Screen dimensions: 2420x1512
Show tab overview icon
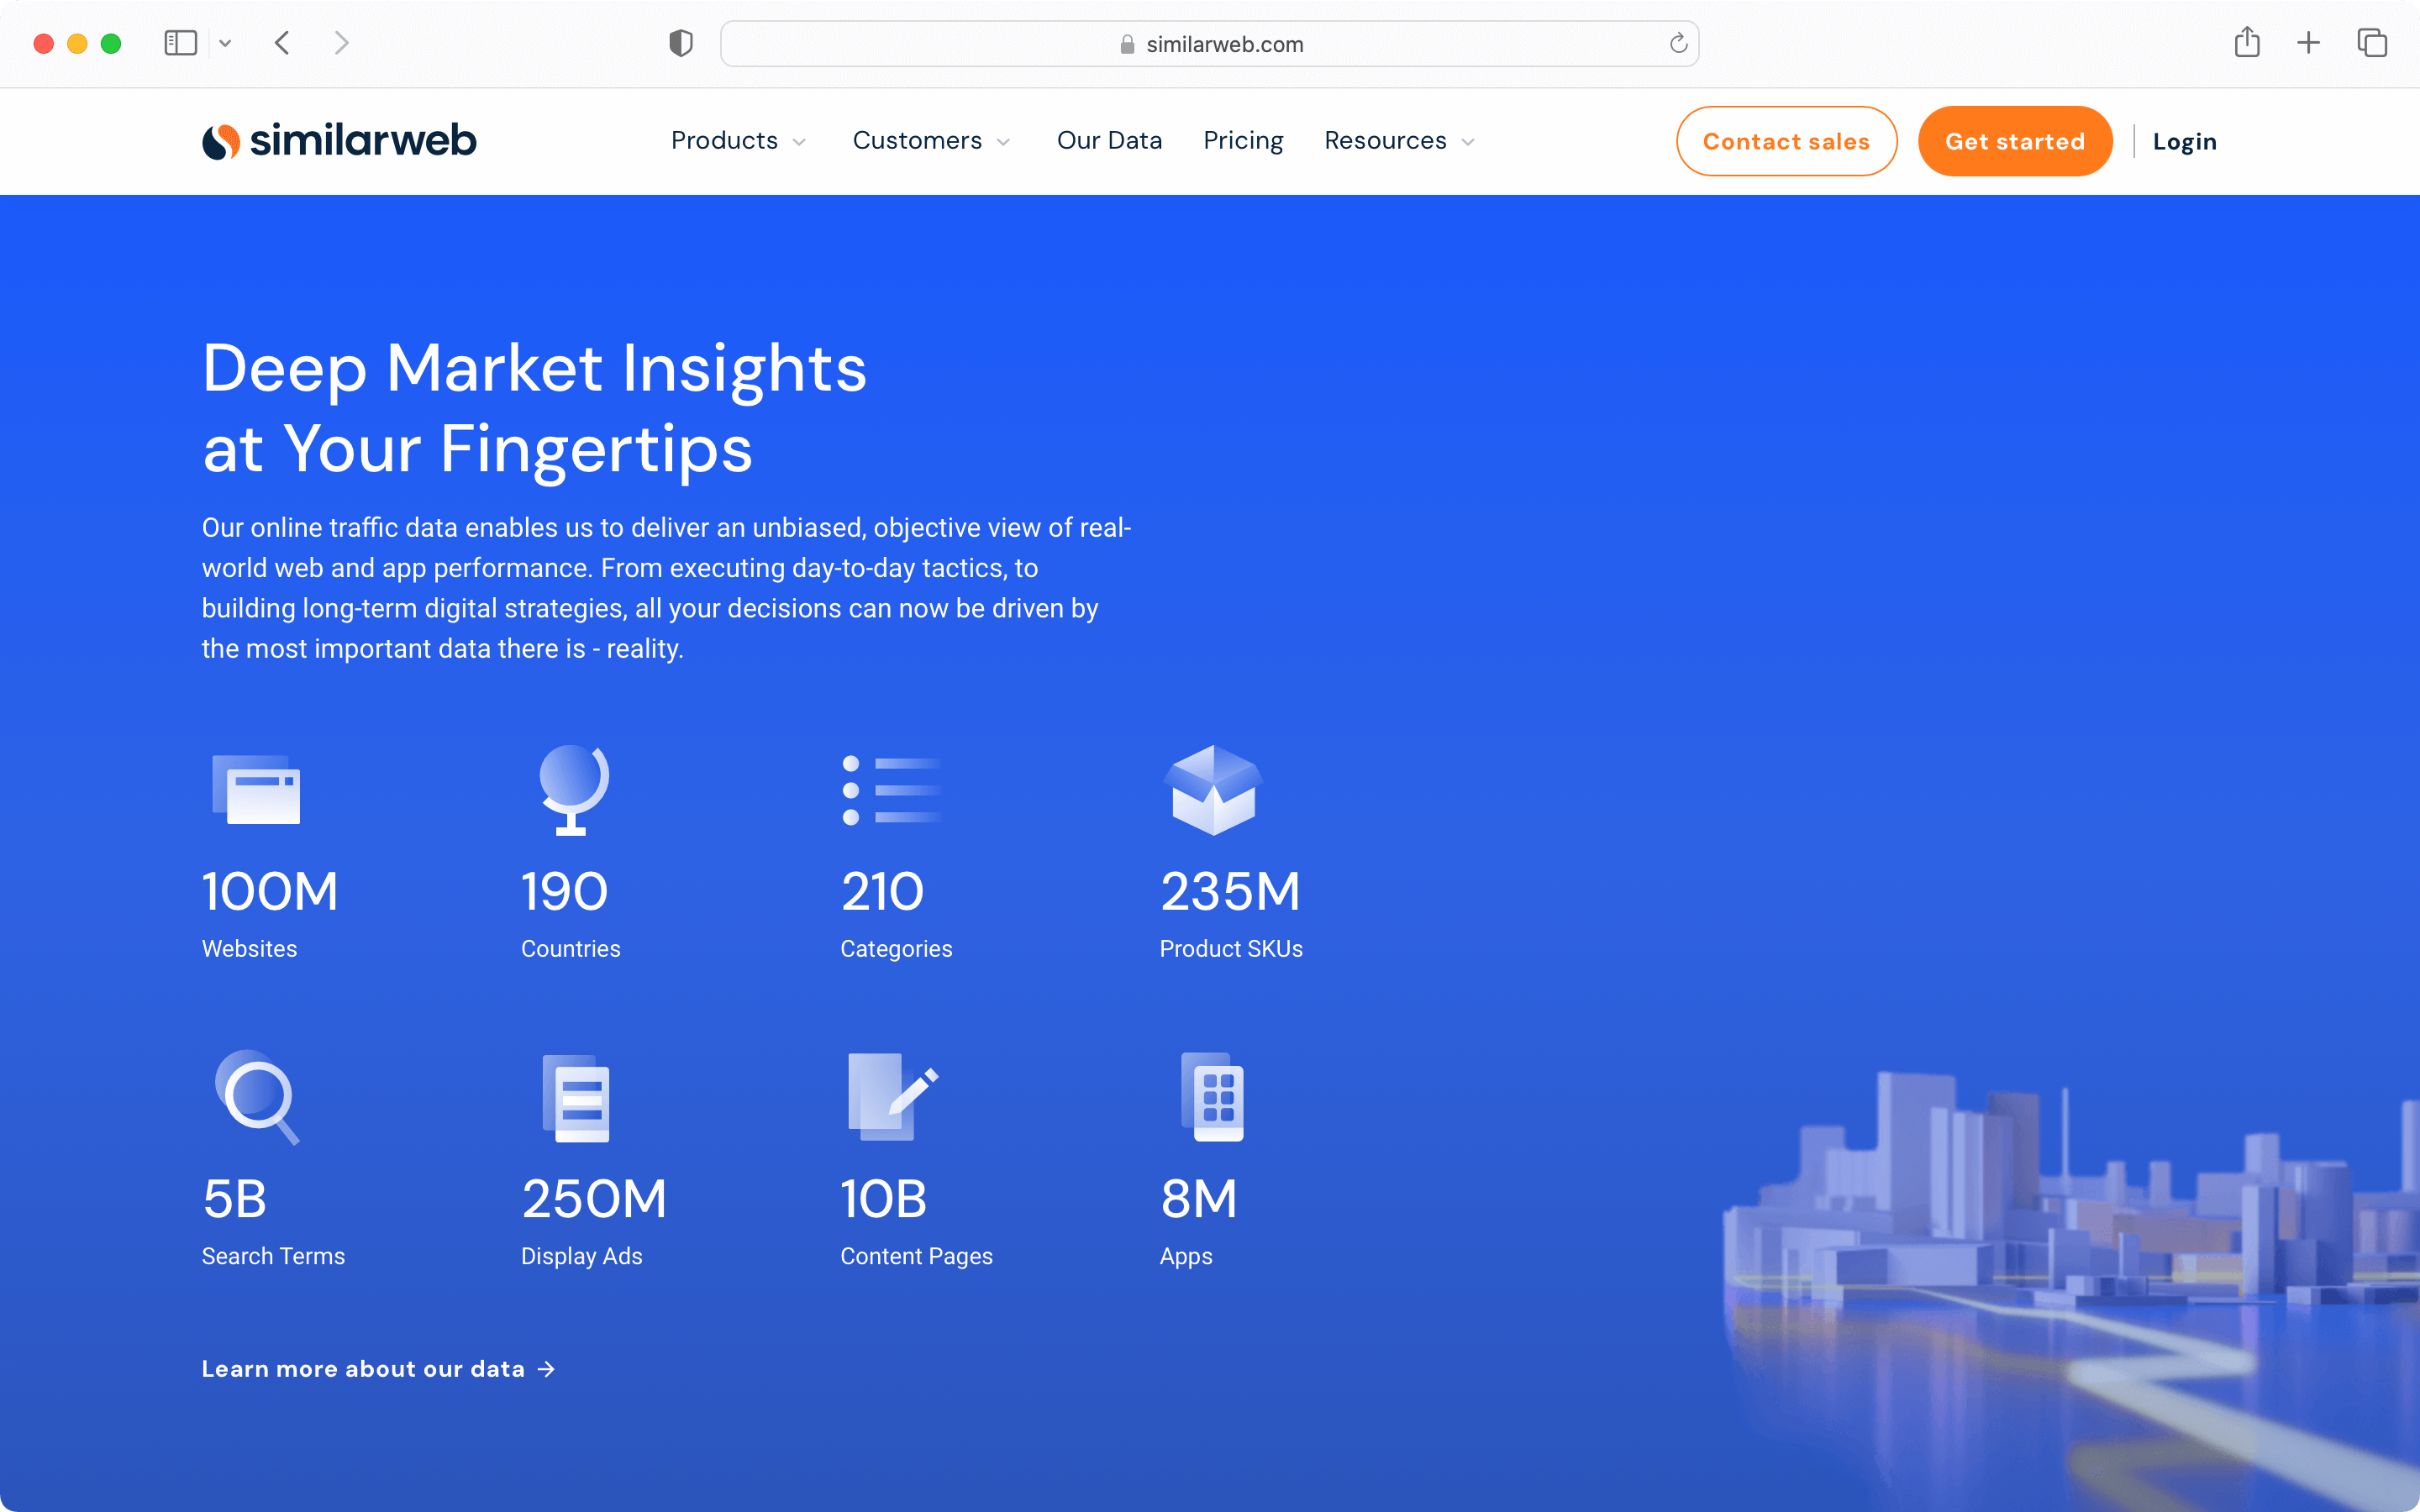click(x=2372, y=43)
